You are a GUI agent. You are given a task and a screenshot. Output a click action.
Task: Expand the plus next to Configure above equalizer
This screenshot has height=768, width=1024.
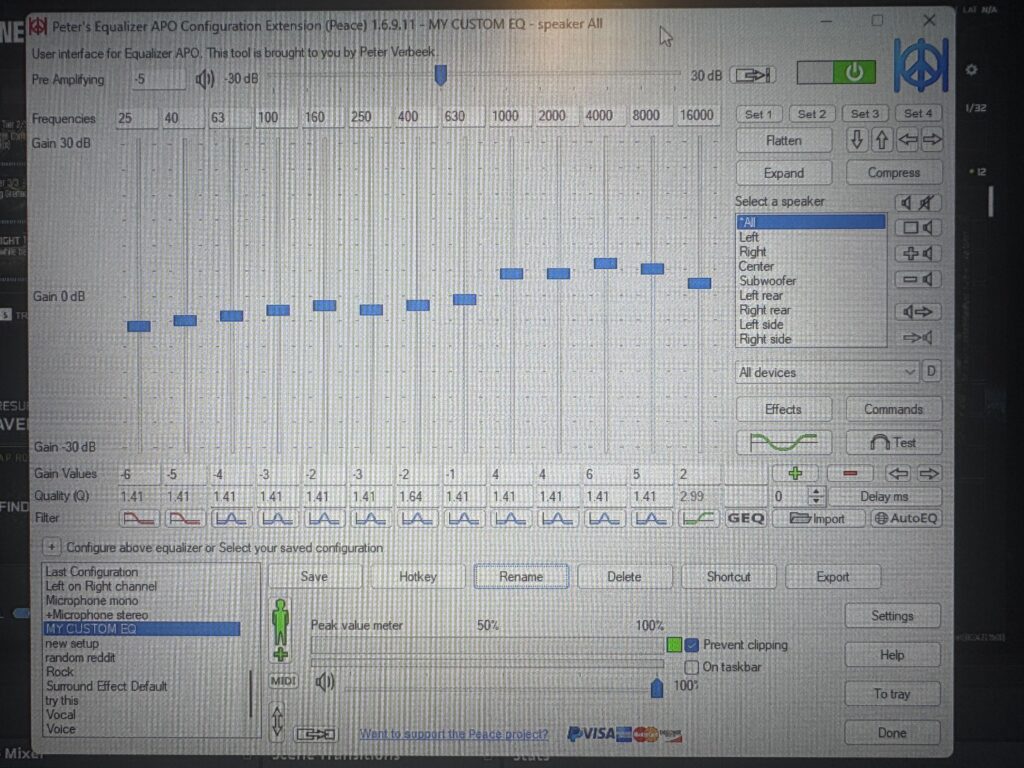pos(52,547)
